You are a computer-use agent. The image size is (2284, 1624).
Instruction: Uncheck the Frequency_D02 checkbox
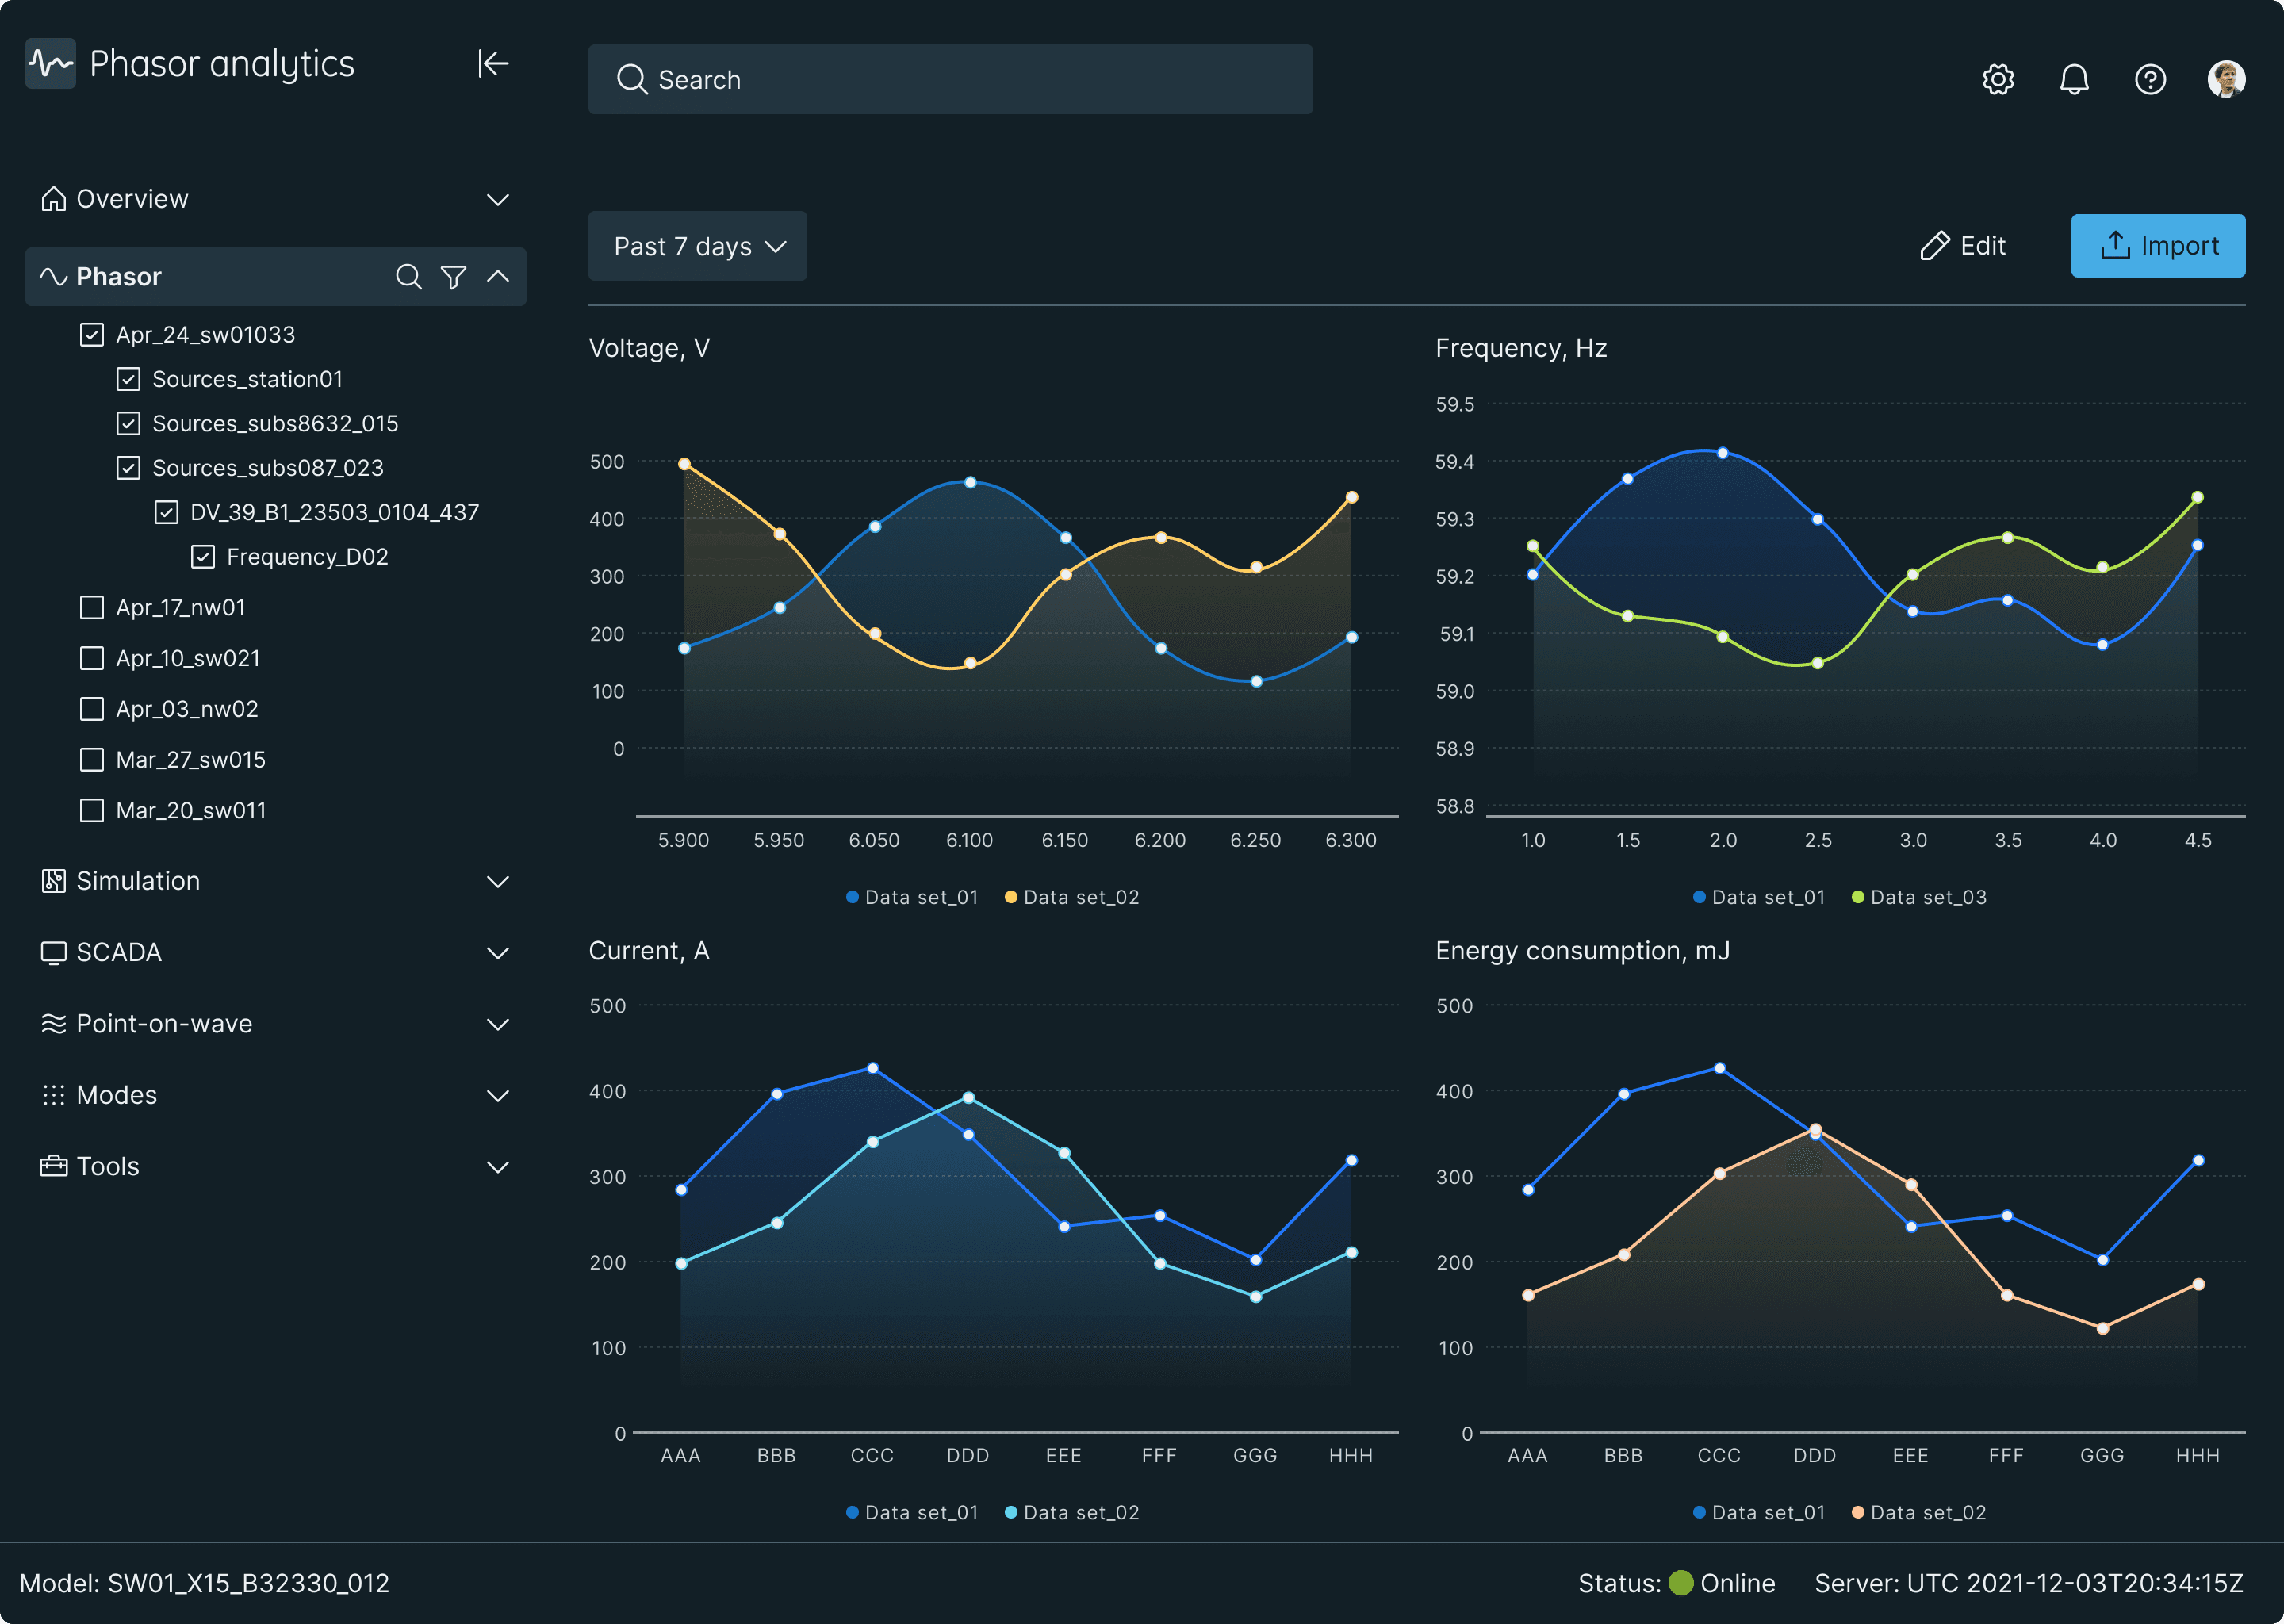[203, 557]
